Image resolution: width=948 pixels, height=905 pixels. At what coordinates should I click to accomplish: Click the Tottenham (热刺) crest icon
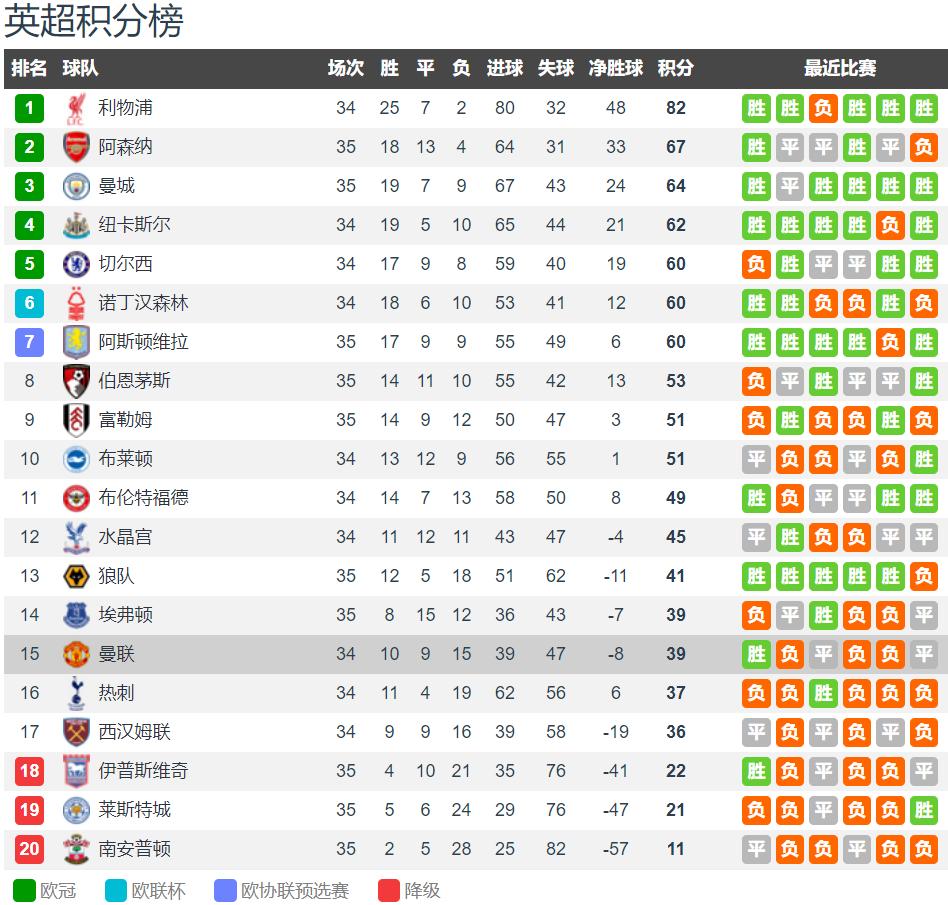[76, 693]
